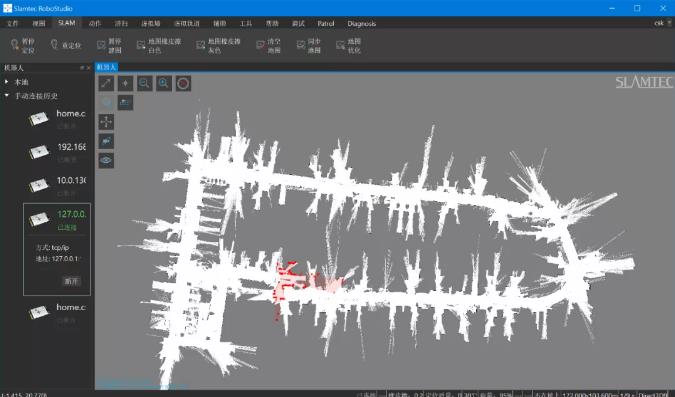Open the Diagnosis menu
This screenshot has height=397, width=675.
pyautogui.click(x=362, y=23)
